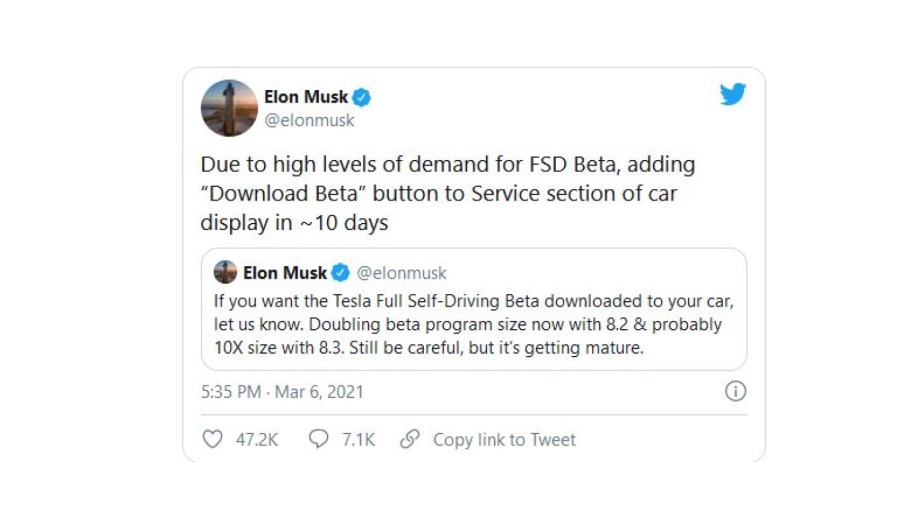Click the chain link icon
This screenshot has width=918, height=516.
coord(410,439)
